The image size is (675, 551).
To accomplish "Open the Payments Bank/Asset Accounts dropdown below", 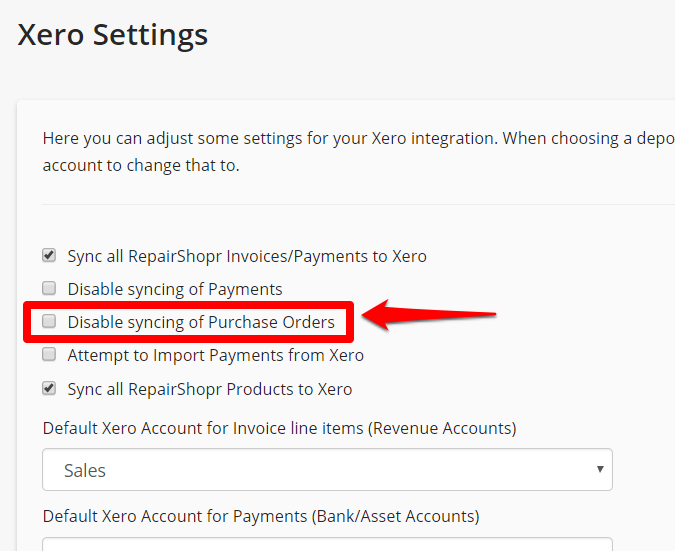I will [x=327, y=544].
